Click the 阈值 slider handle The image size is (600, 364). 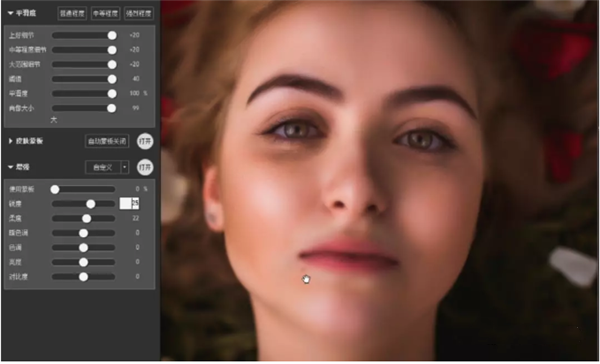(x=112, y=79)
